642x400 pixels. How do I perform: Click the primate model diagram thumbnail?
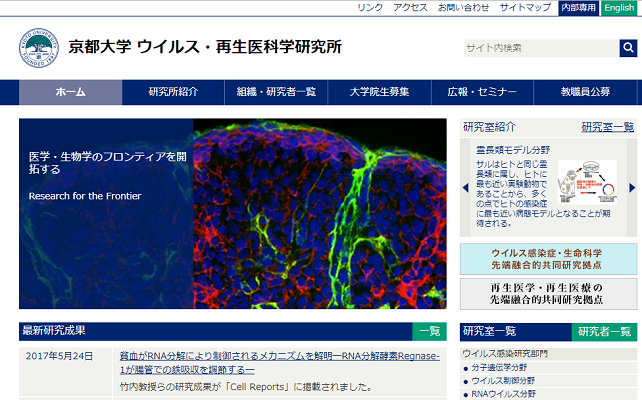pos(587,182)
